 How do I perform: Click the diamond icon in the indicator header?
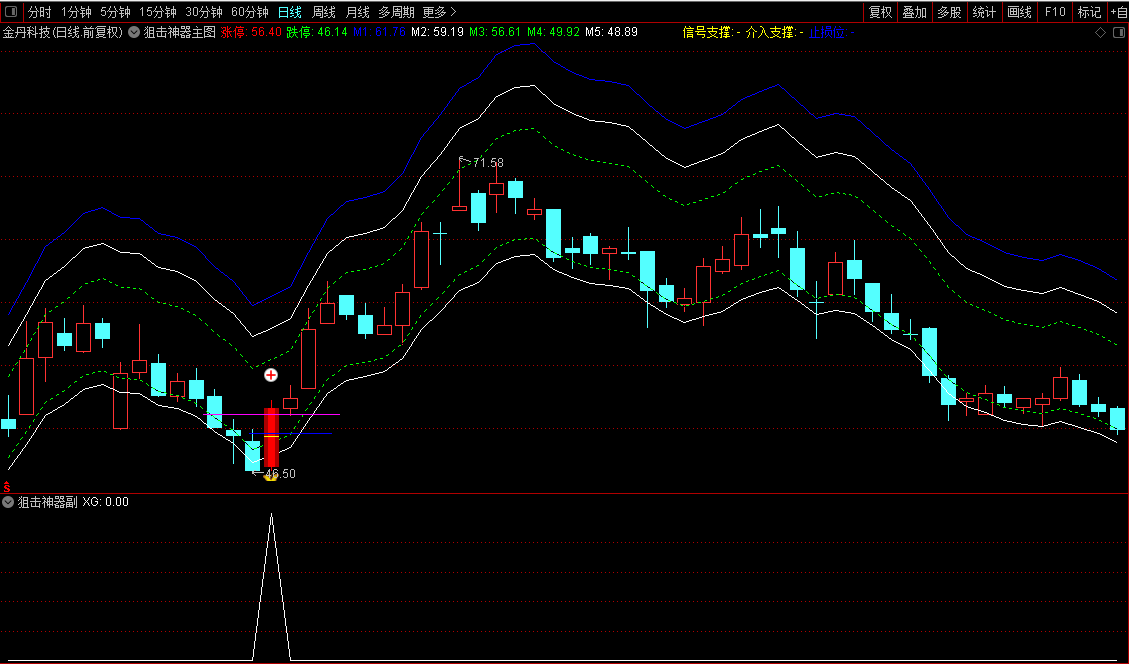[1100, 32]
